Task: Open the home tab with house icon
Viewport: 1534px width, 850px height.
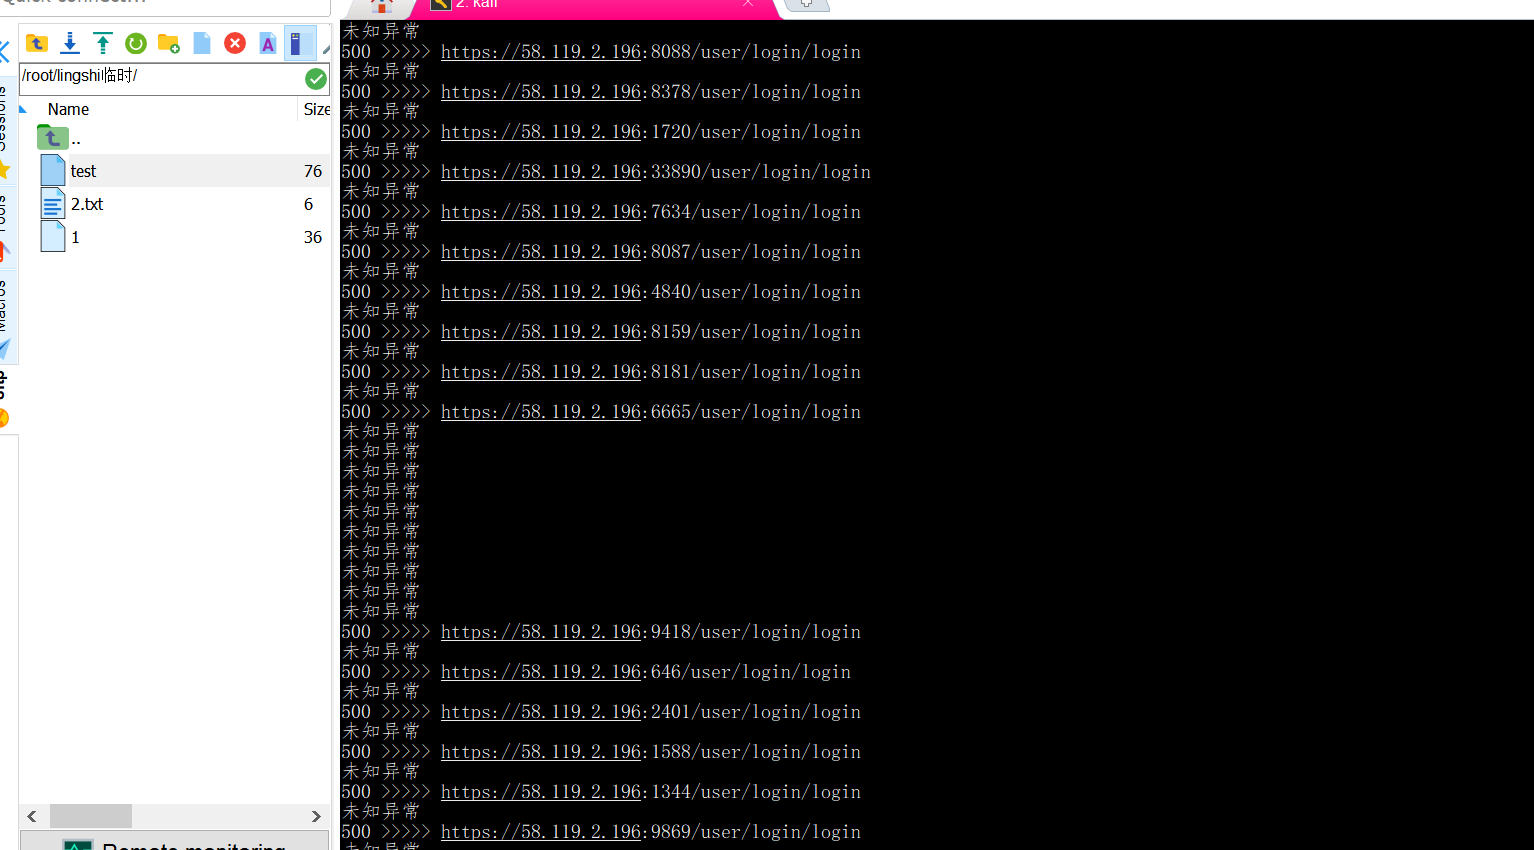Action: coord(380,5)
